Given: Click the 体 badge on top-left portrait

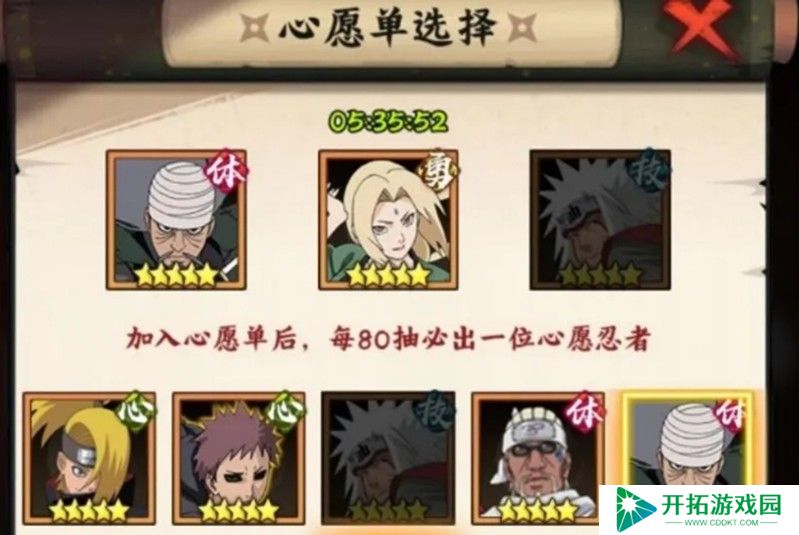Looking at the screenshot, I should click(226, 172).
